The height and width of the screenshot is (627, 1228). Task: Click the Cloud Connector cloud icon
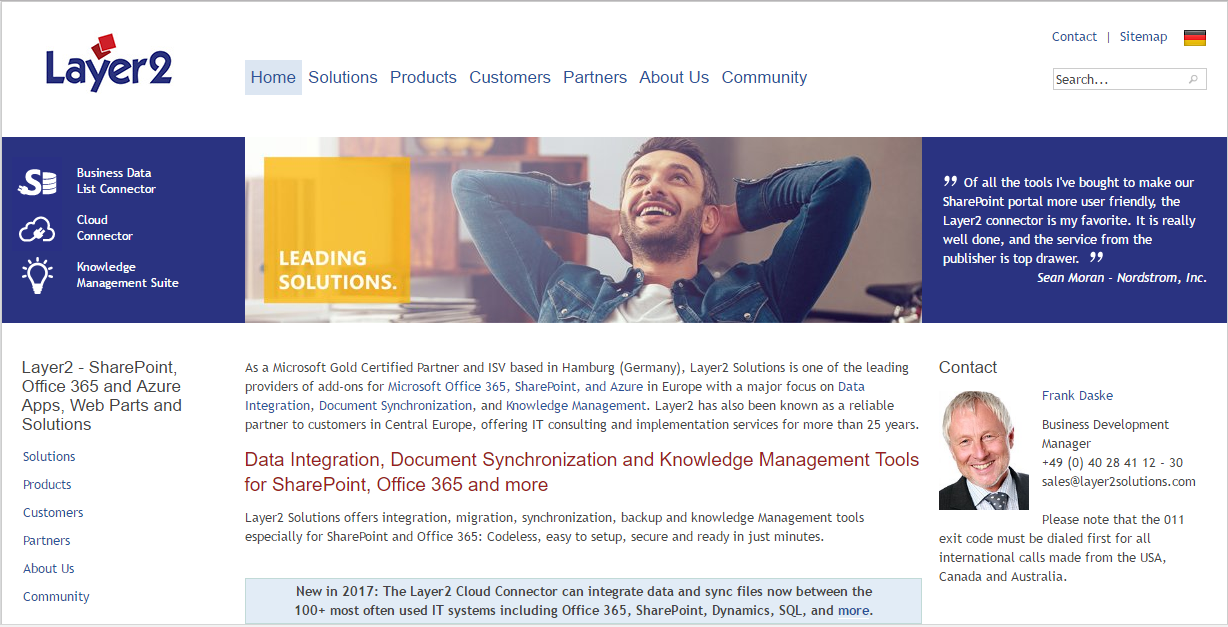point(36,228)
